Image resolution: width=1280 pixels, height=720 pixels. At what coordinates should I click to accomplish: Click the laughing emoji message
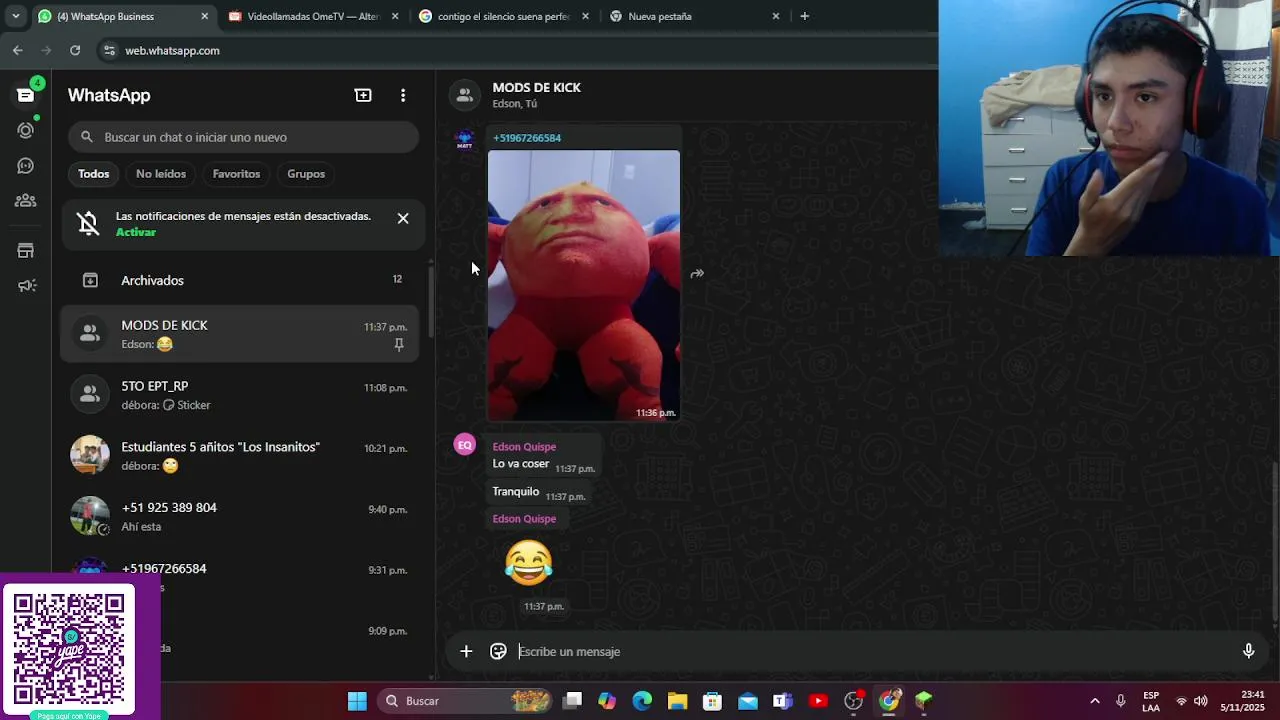pyautogui.click(x=528, y=563)
